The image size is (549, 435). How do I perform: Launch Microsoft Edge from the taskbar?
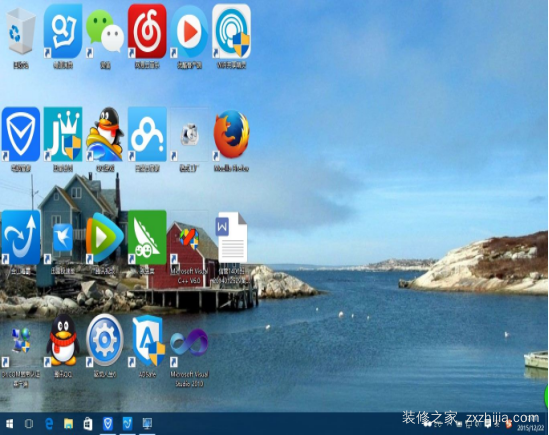pos(49,424)
